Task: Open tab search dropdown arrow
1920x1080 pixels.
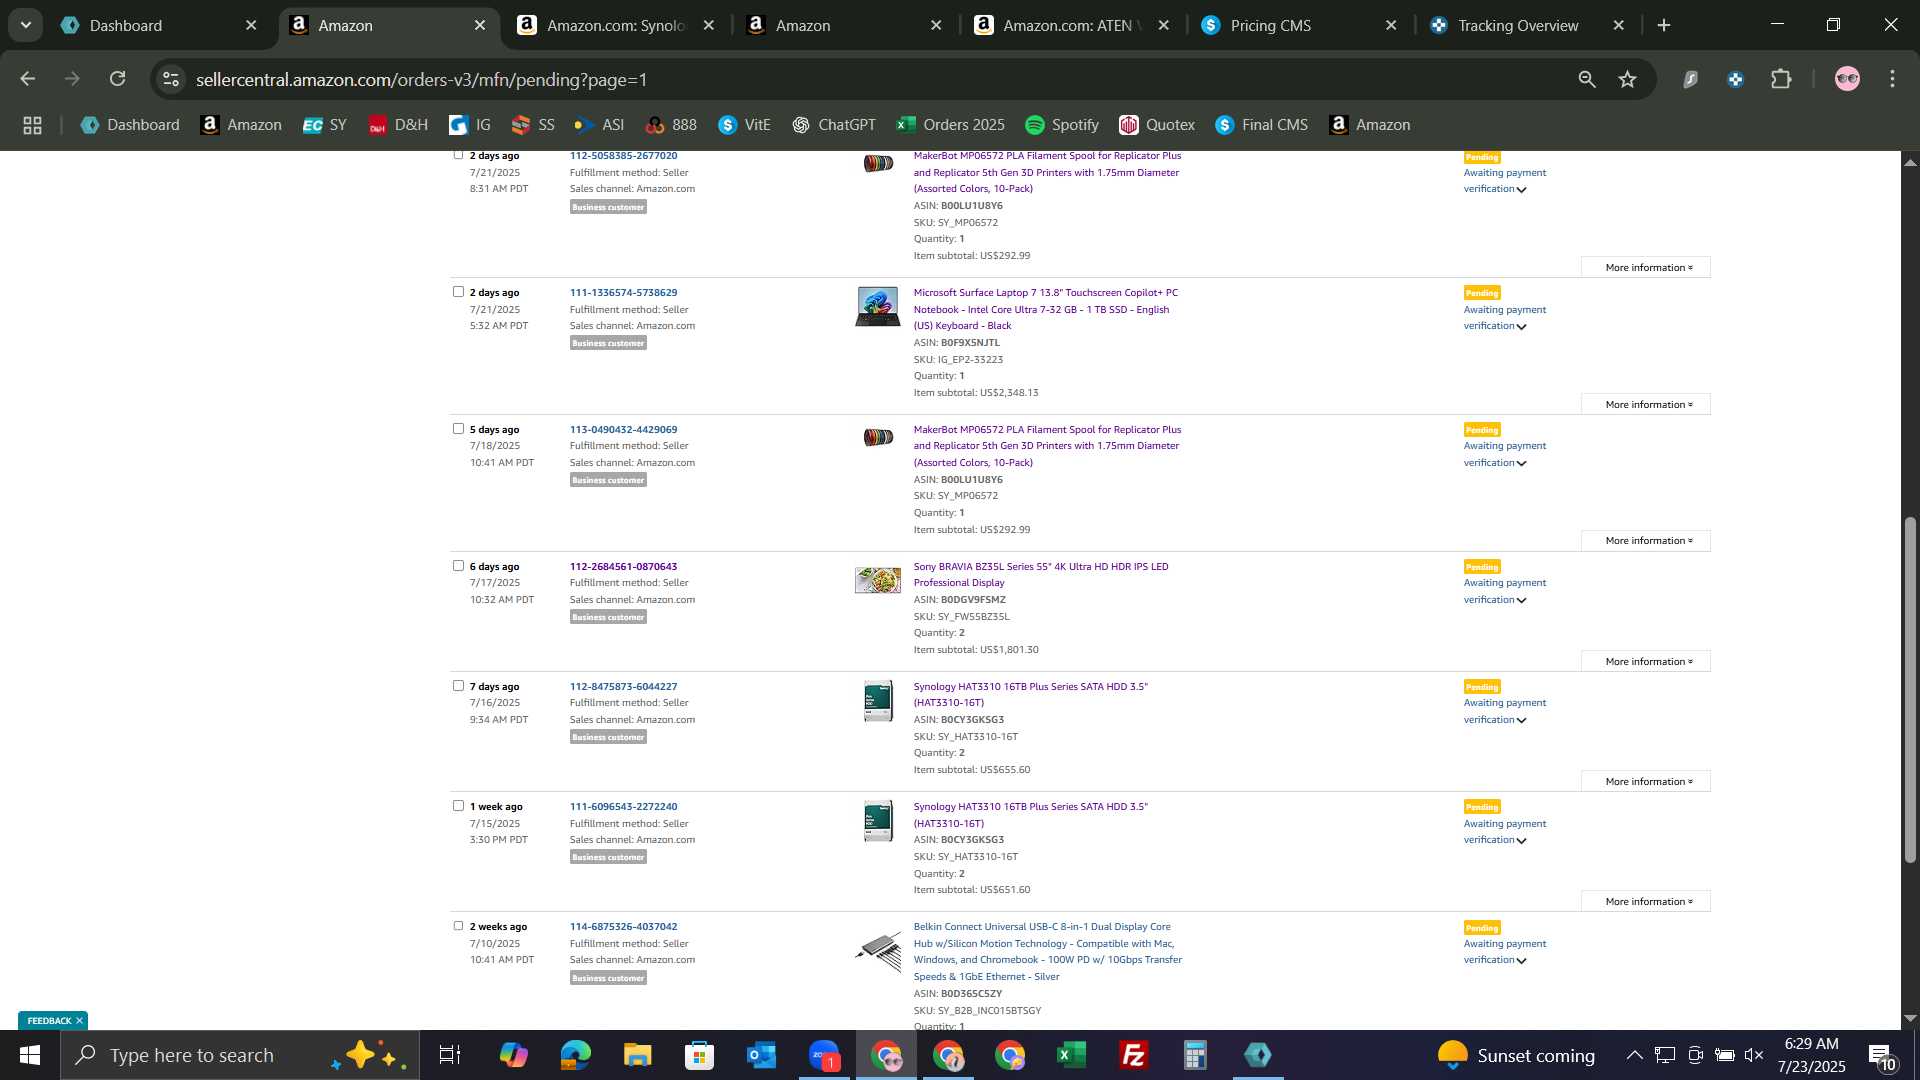Action: 25,25
